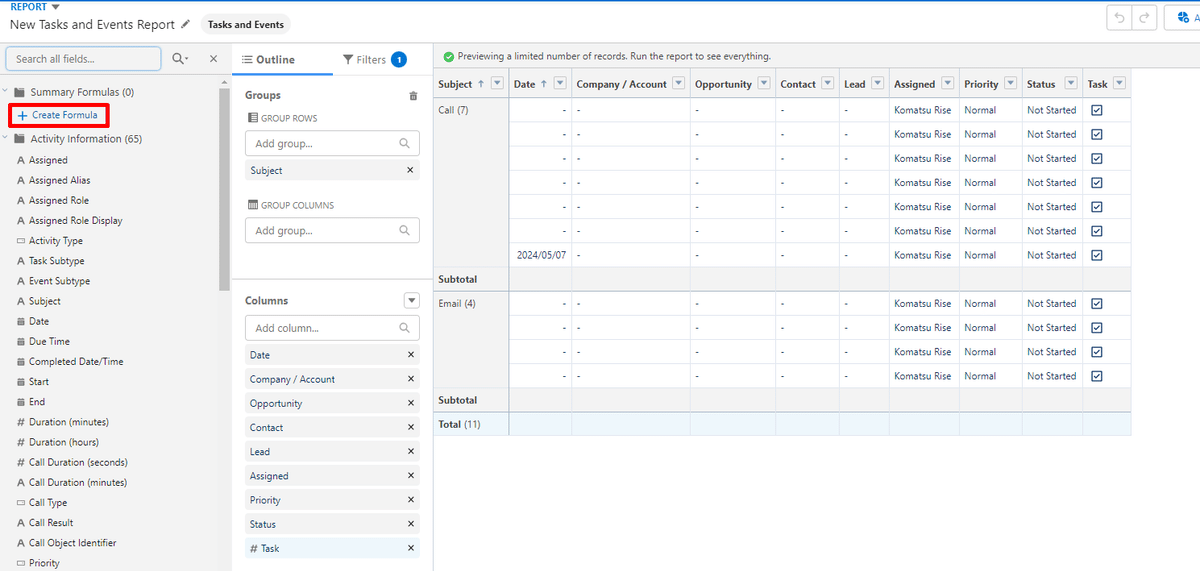Click the redo arrow button
The image size is (1200, 571).
click(1145, 18)
